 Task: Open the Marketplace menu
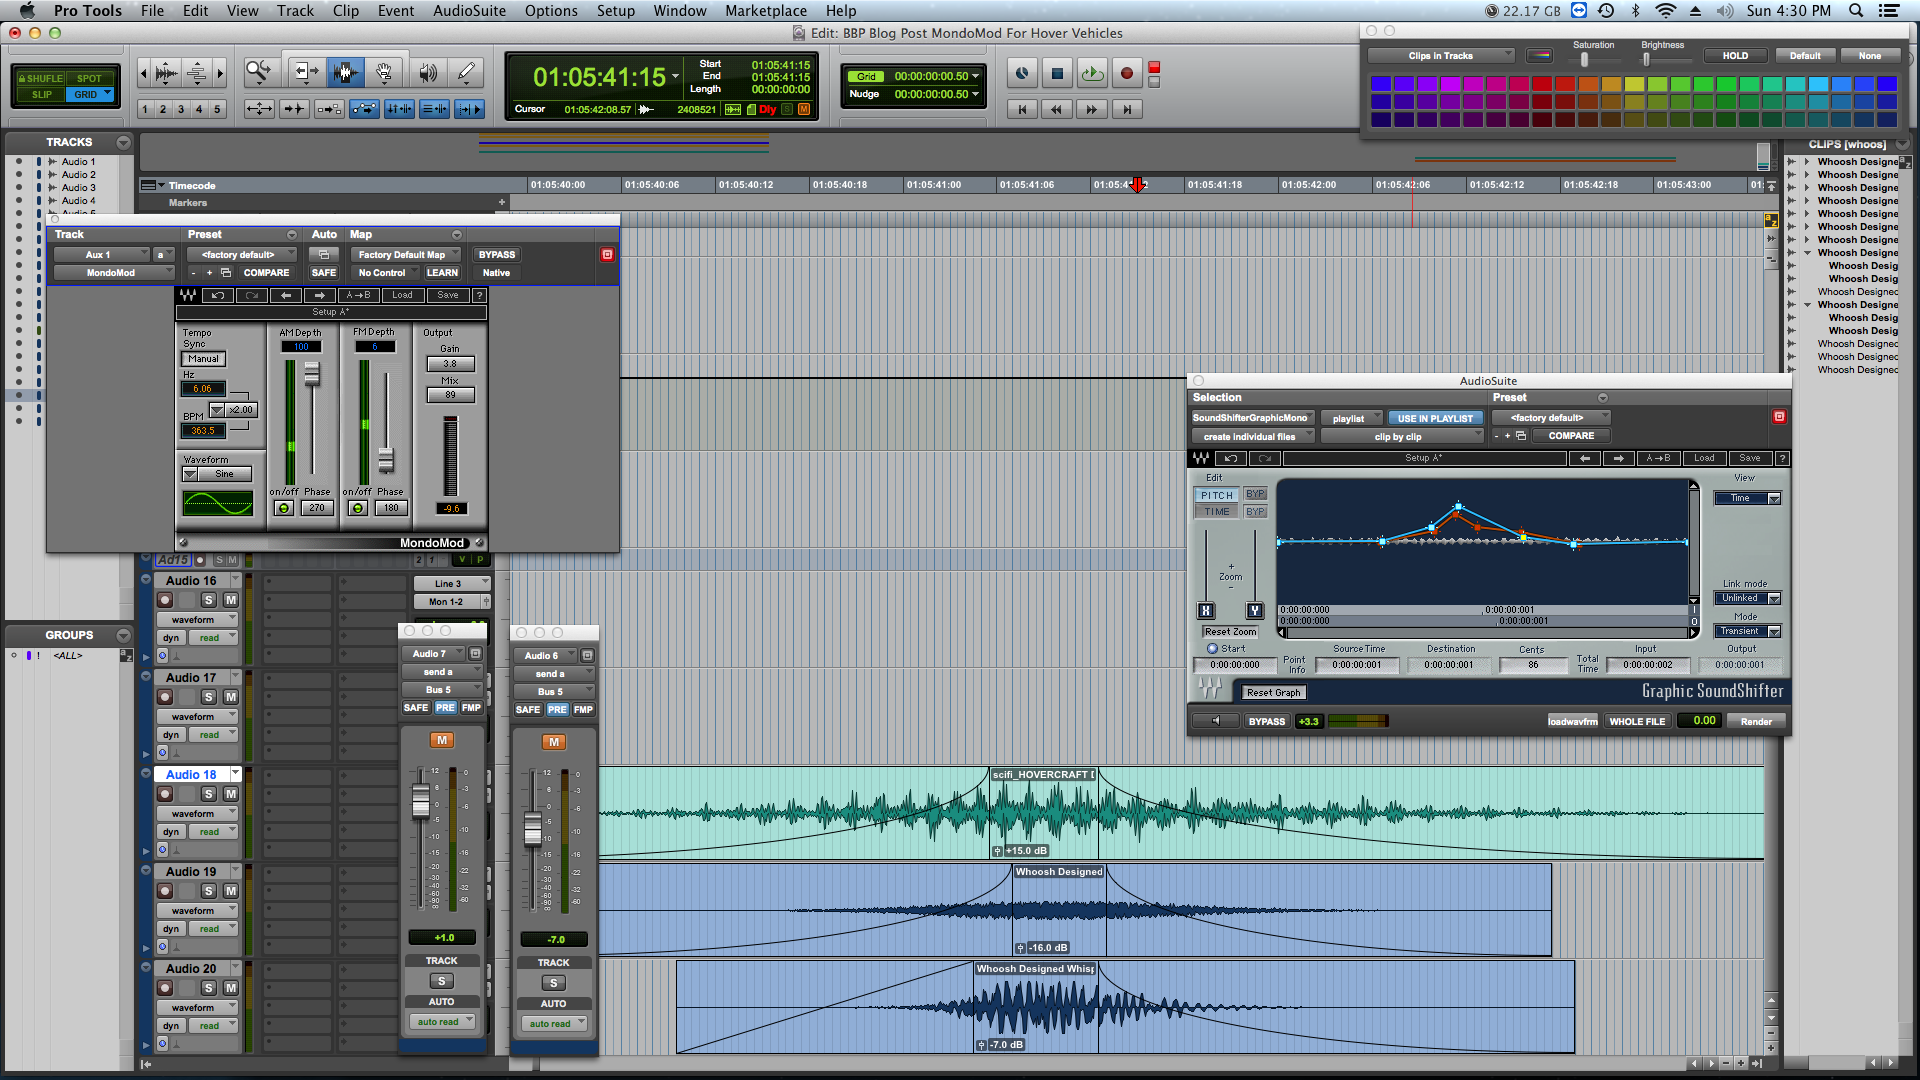click(766, 11)
